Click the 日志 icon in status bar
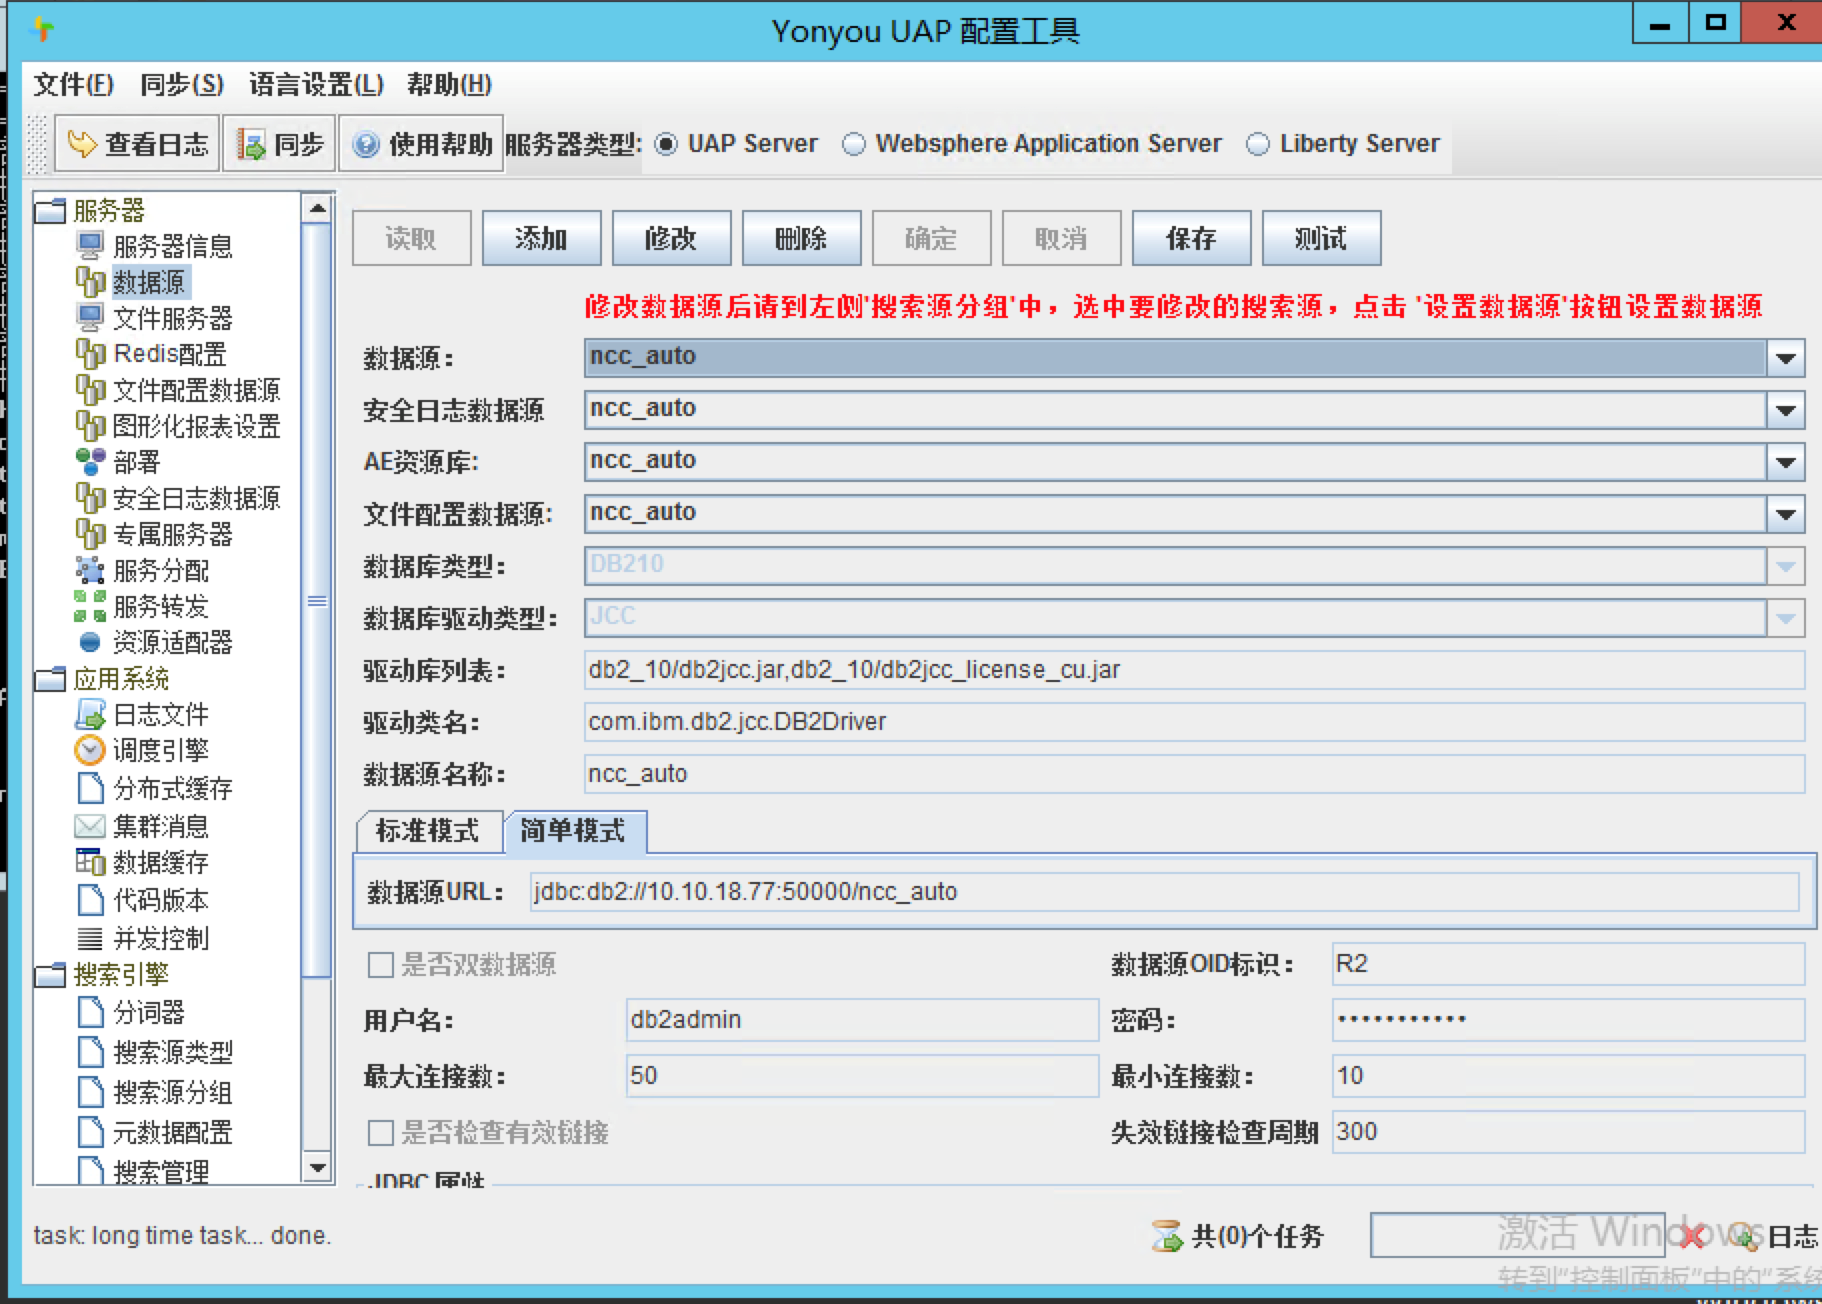Image resolution: width=1822 pixels, height=1304 pixels. 1745,1237
